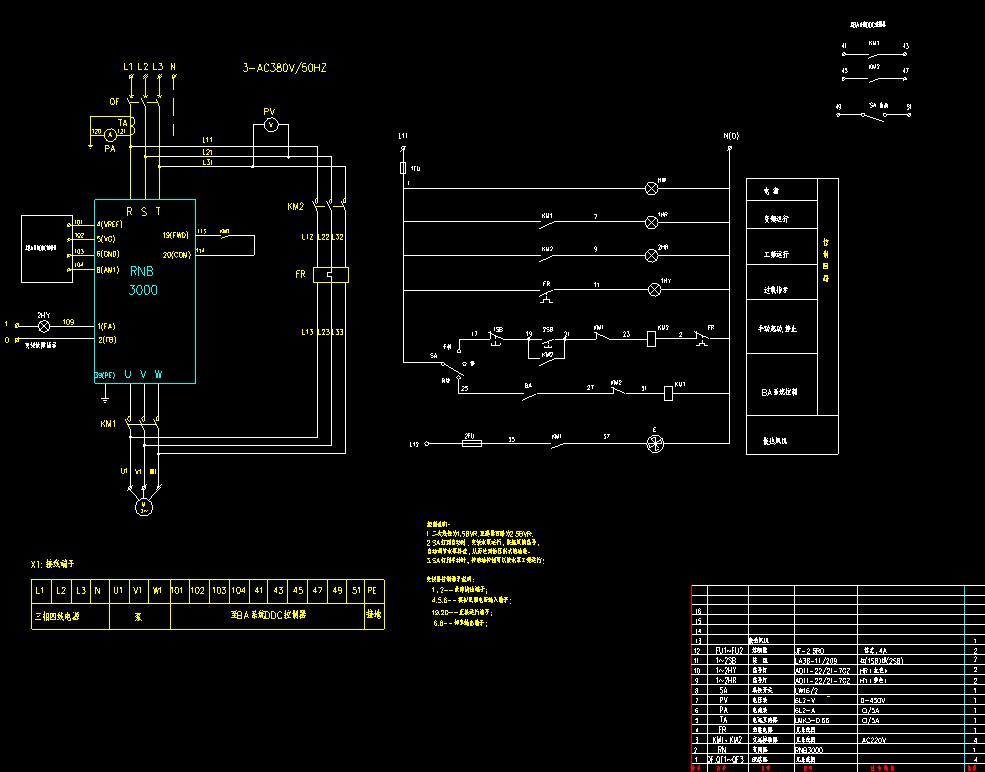Click the 'N(0)' neutral label of the control circuit
The image size is (985, 772).
(731, 136)
